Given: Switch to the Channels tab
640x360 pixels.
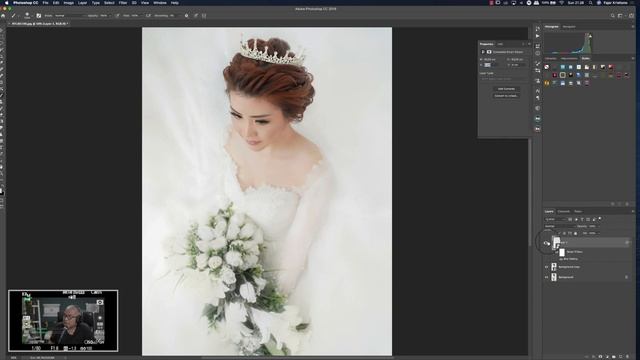Looking at the screenshot, I should (564, 211).
